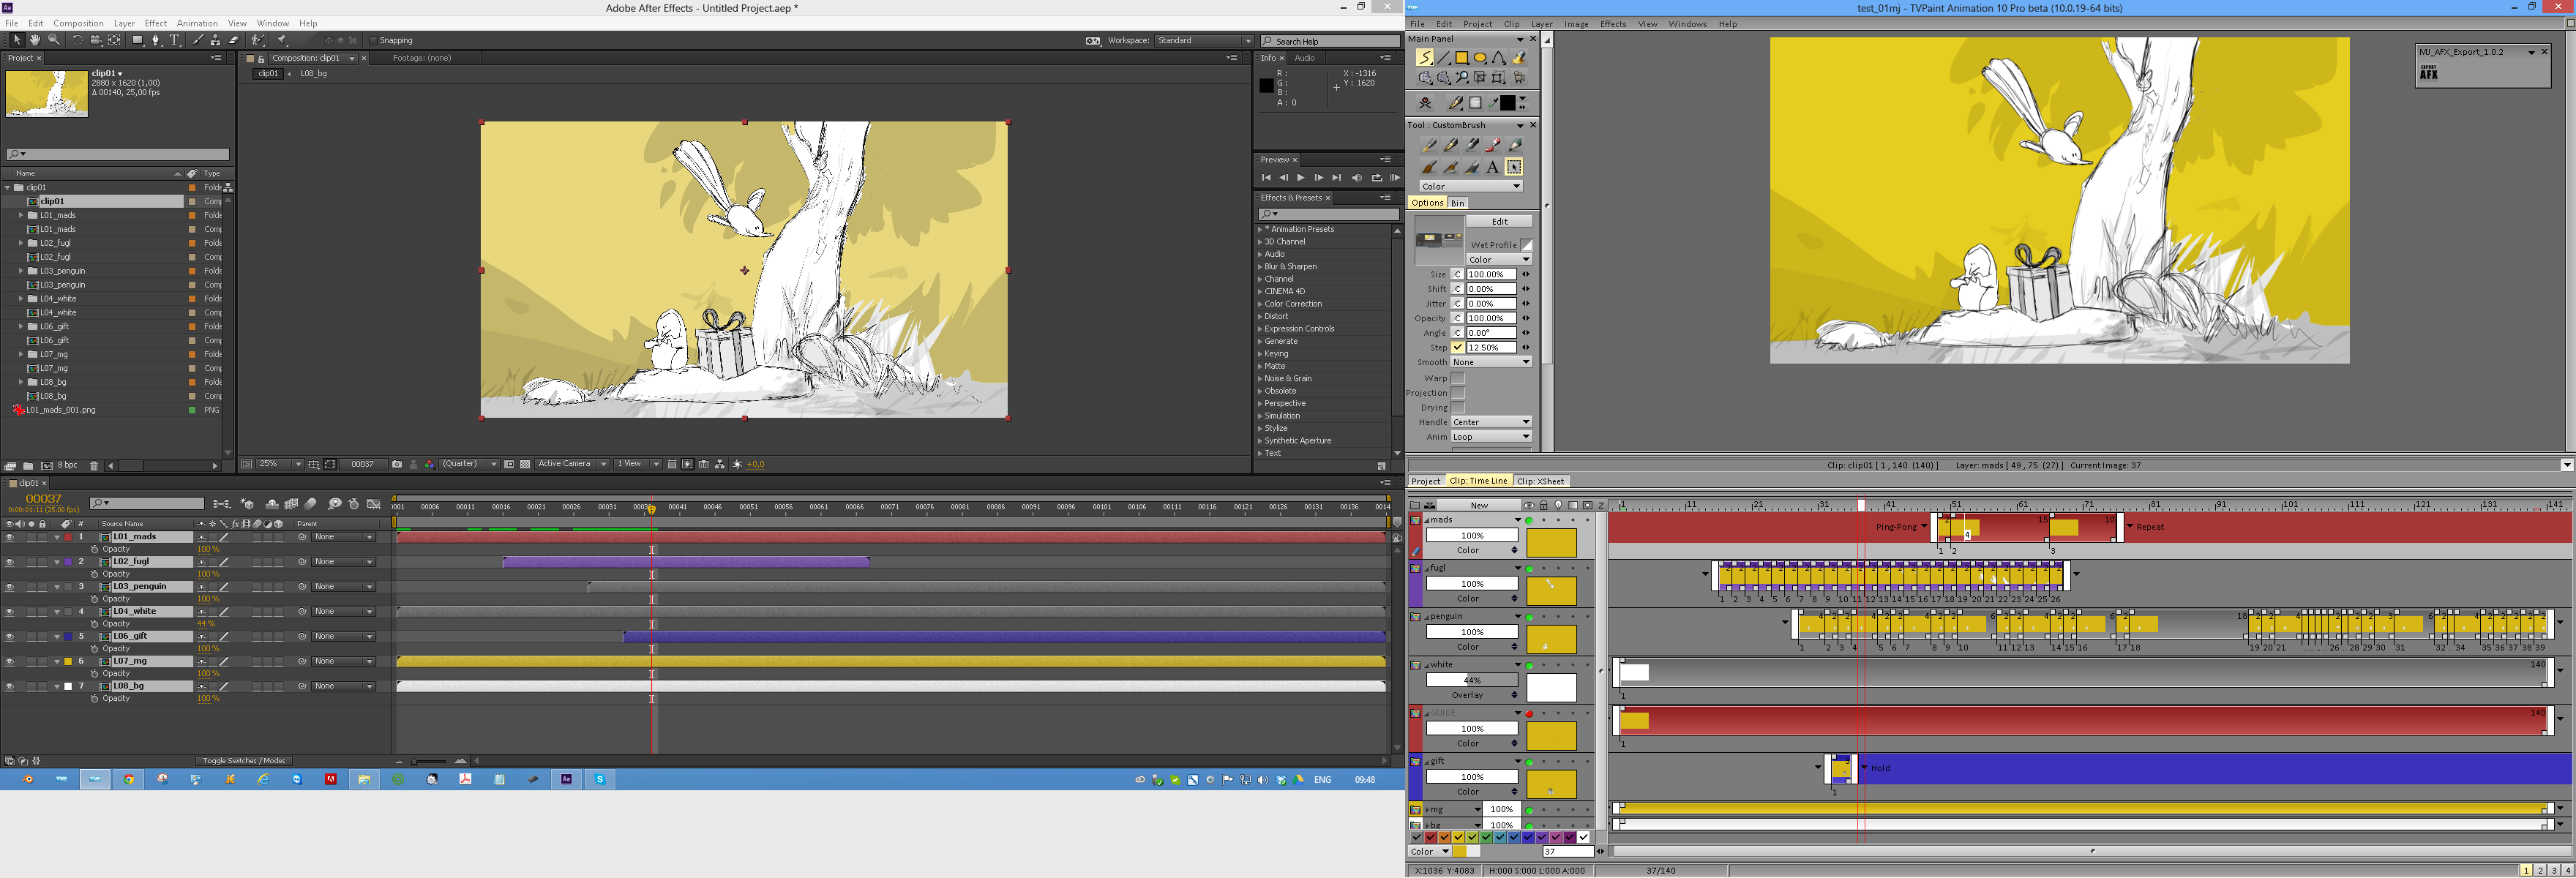The height and width of the screenshot is (878, 2576).
Task: Expand the 3D Channel effects category
Action: tap(1260, 241)
